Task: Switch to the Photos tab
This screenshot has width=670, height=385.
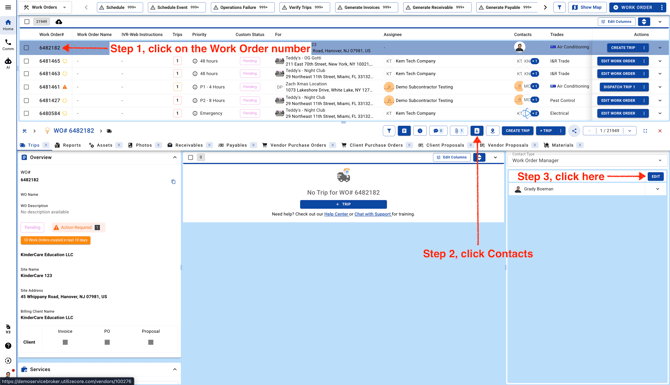Action: (144, 145)
